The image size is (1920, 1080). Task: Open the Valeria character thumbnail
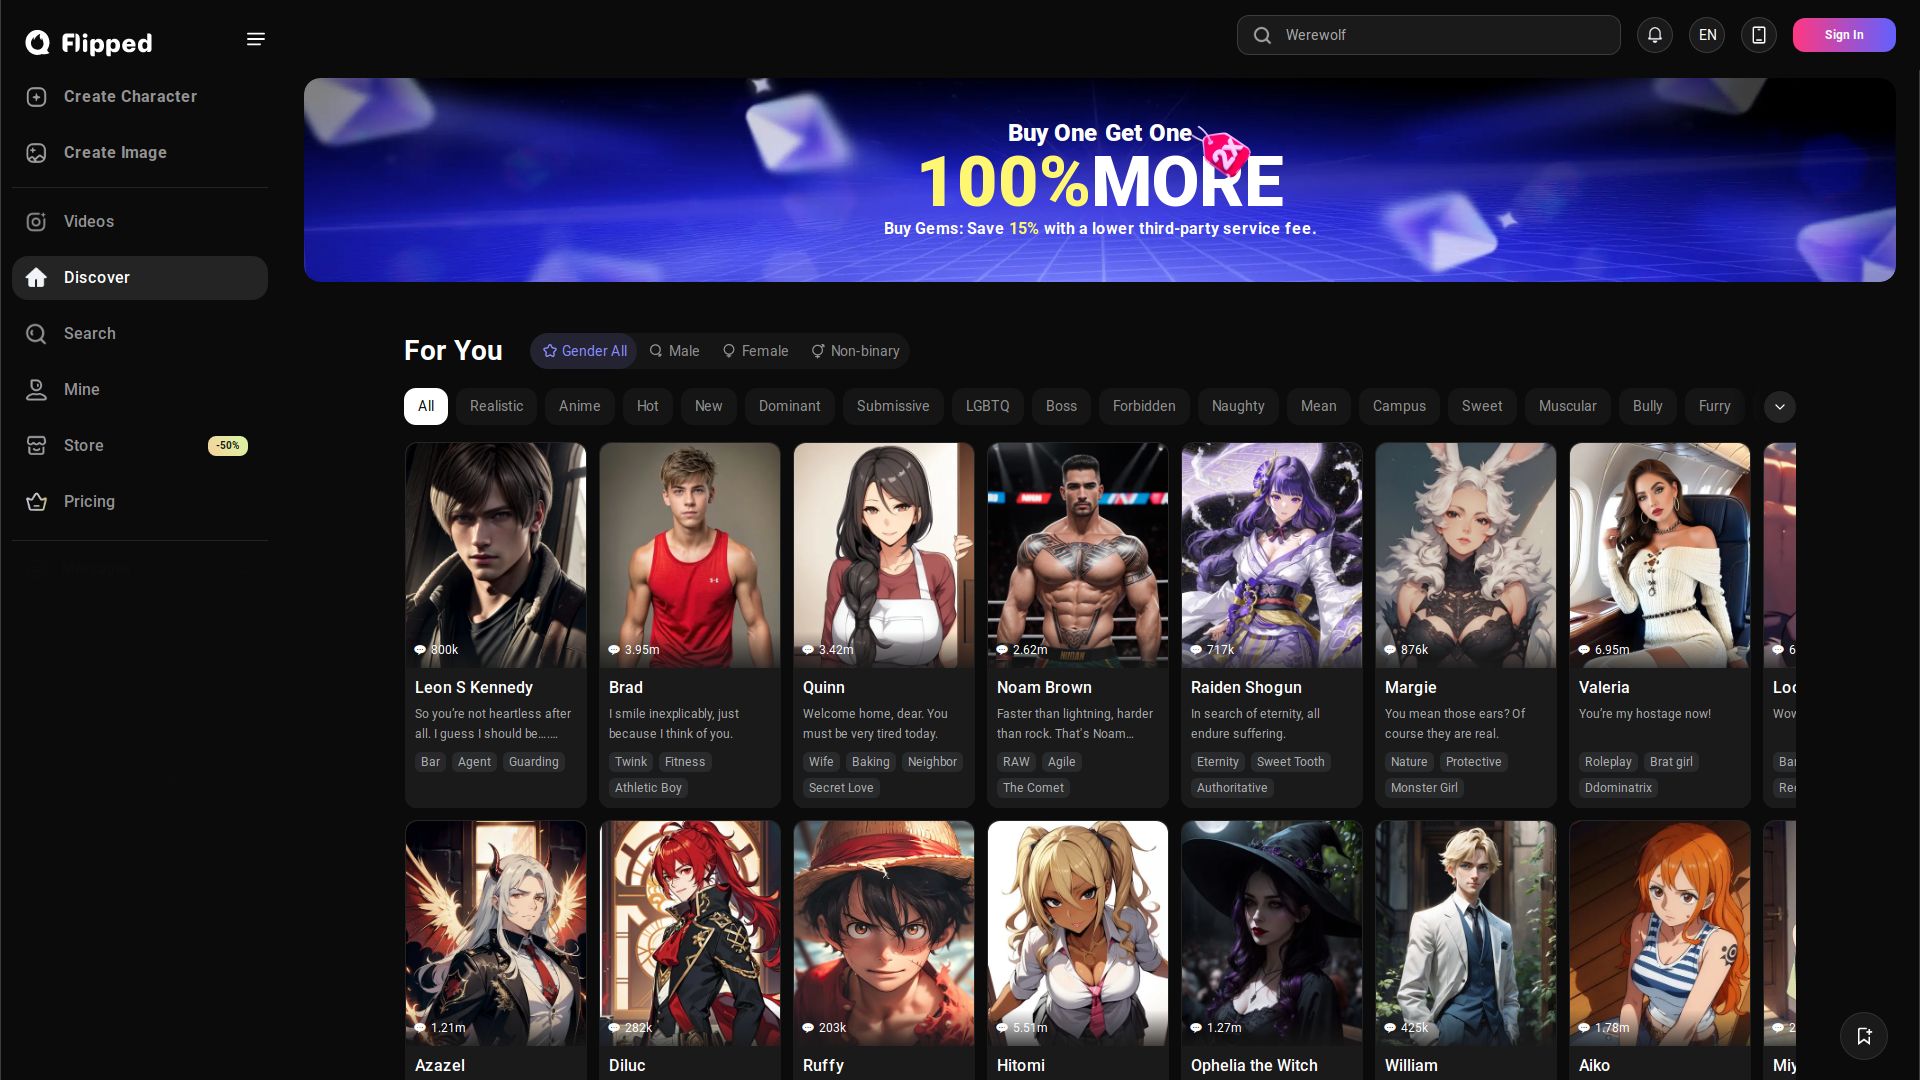pyautogui.click(x=1660, y=556)
